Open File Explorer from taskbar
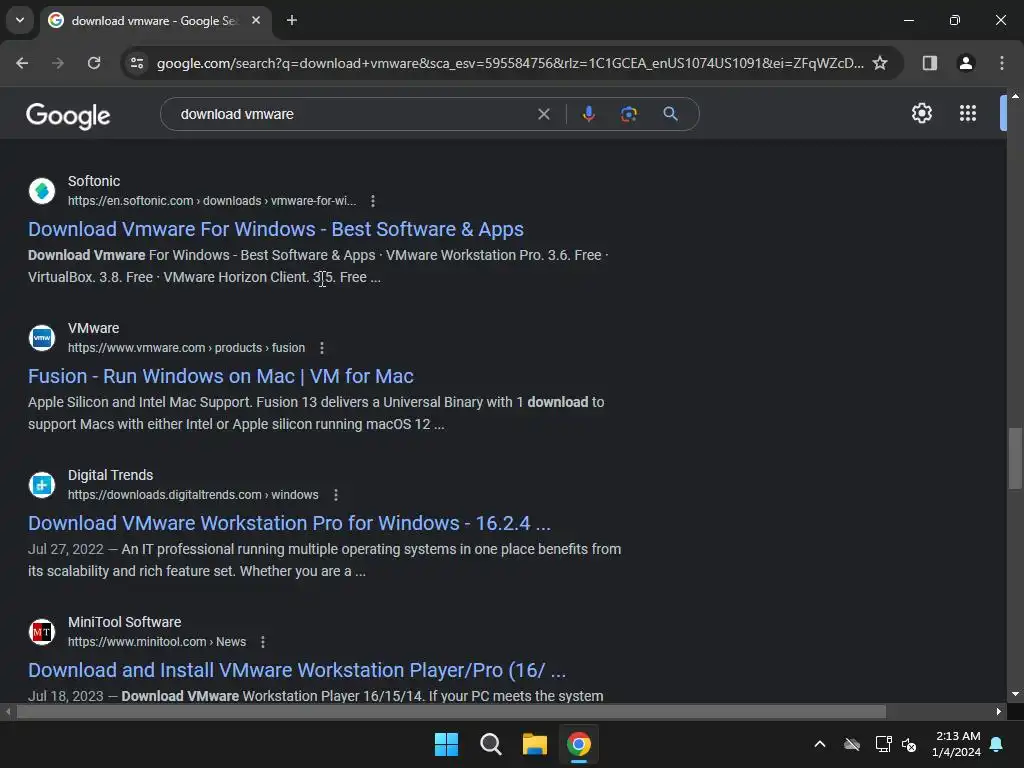1024x768 pixels. click(535, 744)
